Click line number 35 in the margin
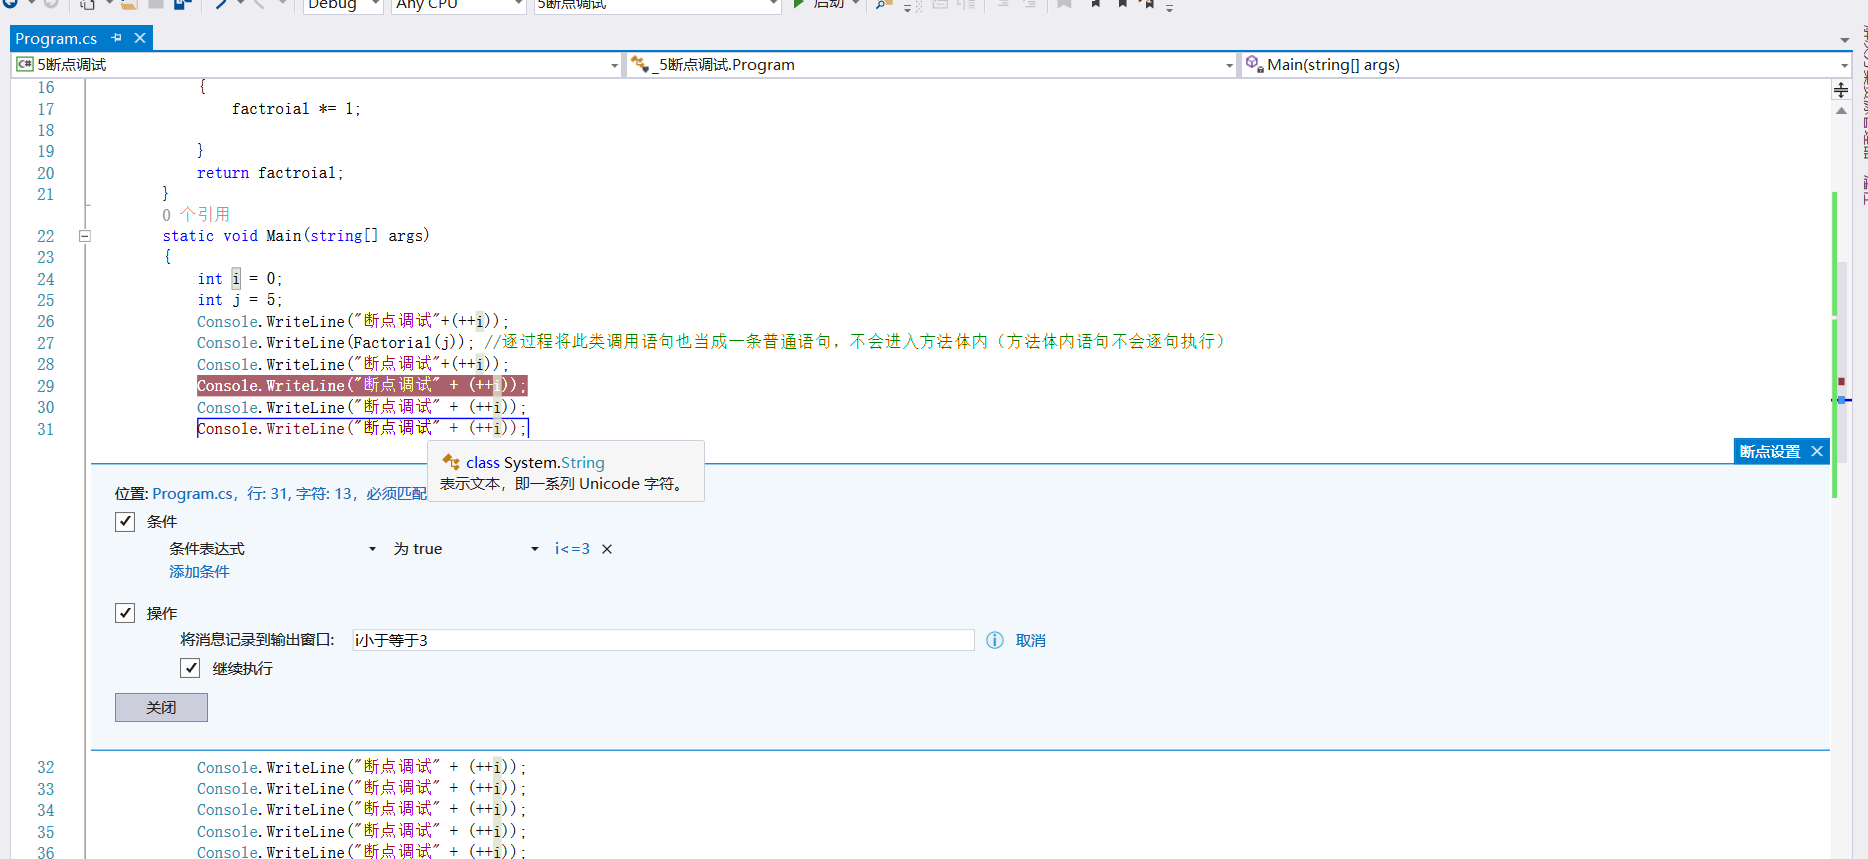The height and width of the screenshot is (859, 1868). (46, 832)
